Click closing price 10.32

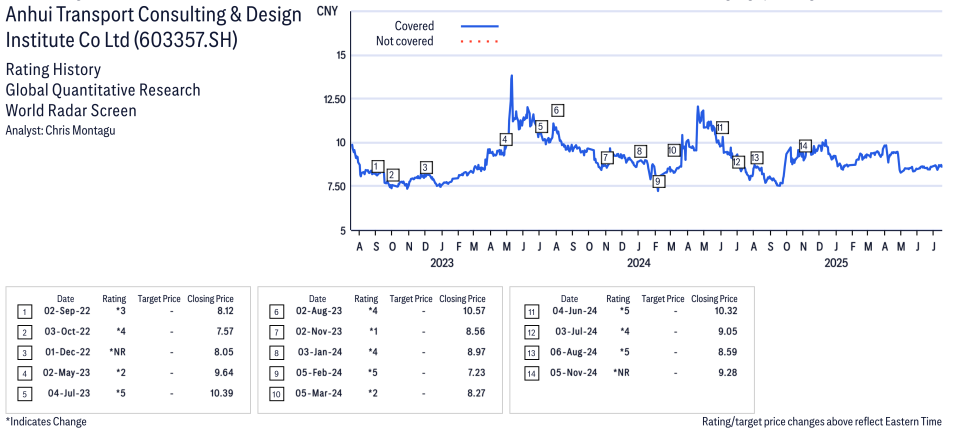pyautogui.click(x=726, y=311)
